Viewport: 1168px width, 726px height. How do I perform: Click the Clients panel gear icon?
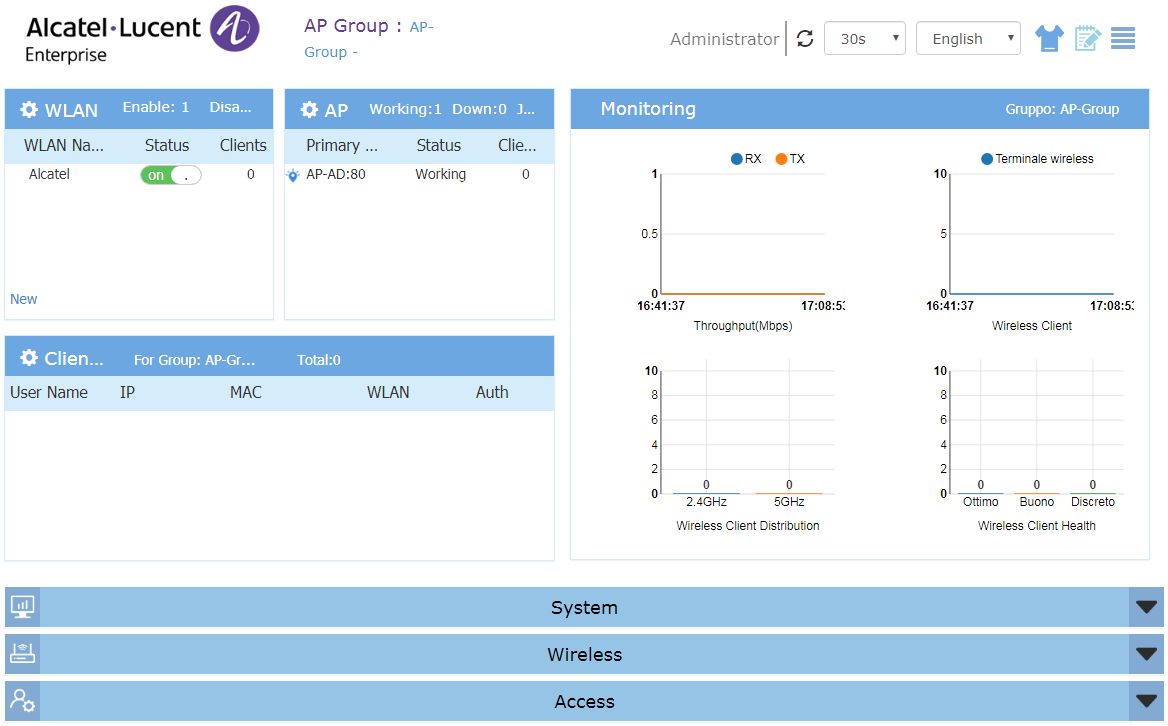[x=29, y=358]
